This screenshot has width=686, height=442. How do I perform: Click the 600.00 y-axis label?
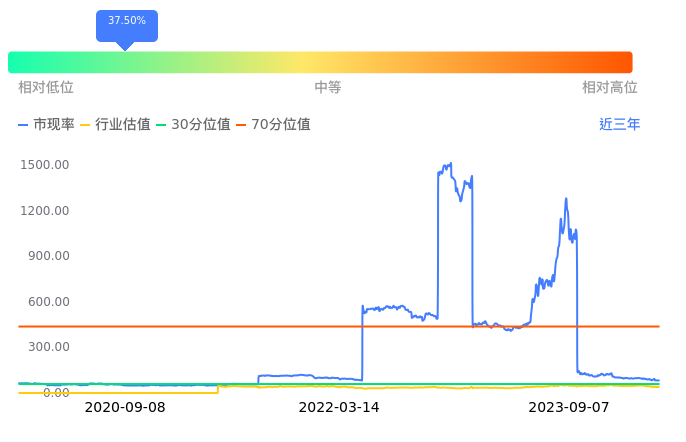47,302
